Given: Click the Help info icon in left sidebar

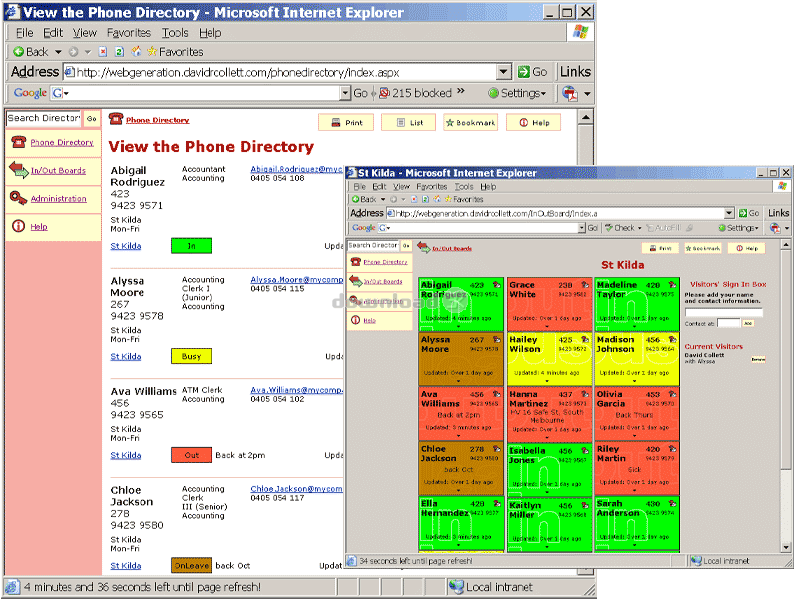Looking at the screenshot, I should click(18, 226).
